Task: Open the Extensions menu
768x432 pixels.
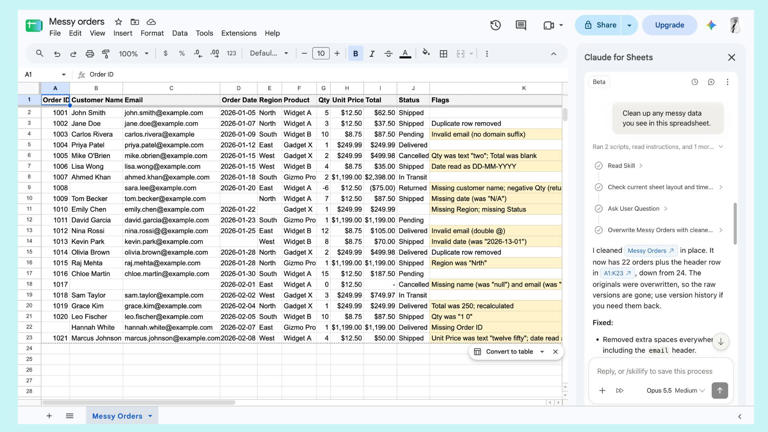Action: pyautogui.click(x=239, y=33)
